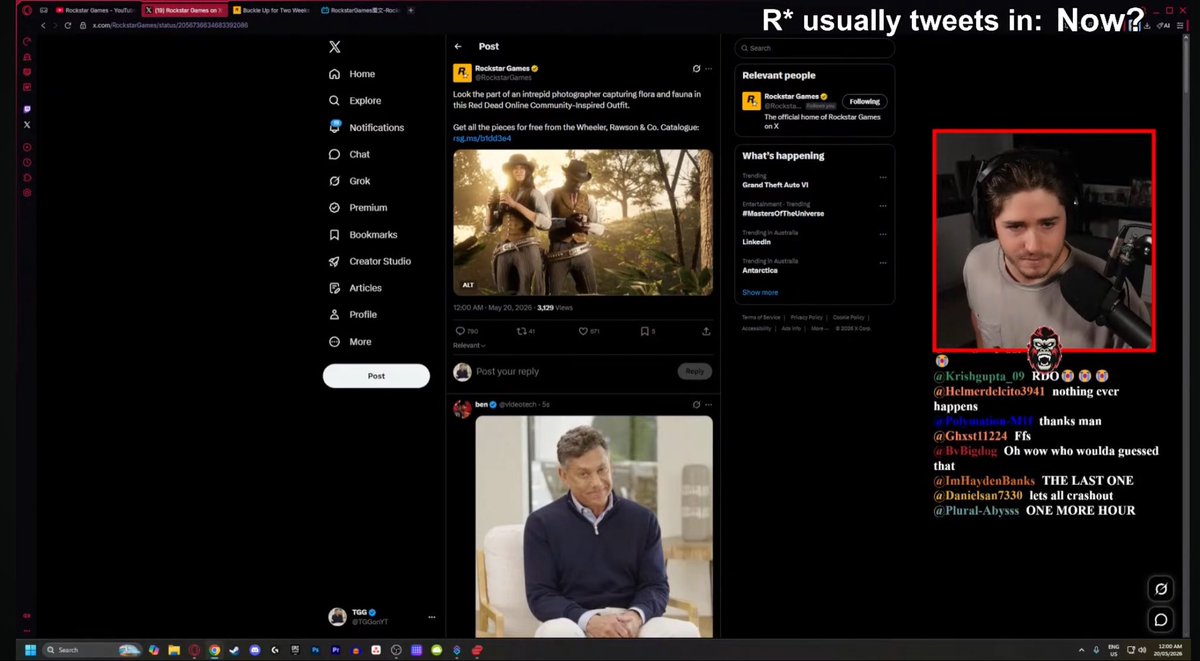Open Profile in X sidebar

(x=352, y=315)
